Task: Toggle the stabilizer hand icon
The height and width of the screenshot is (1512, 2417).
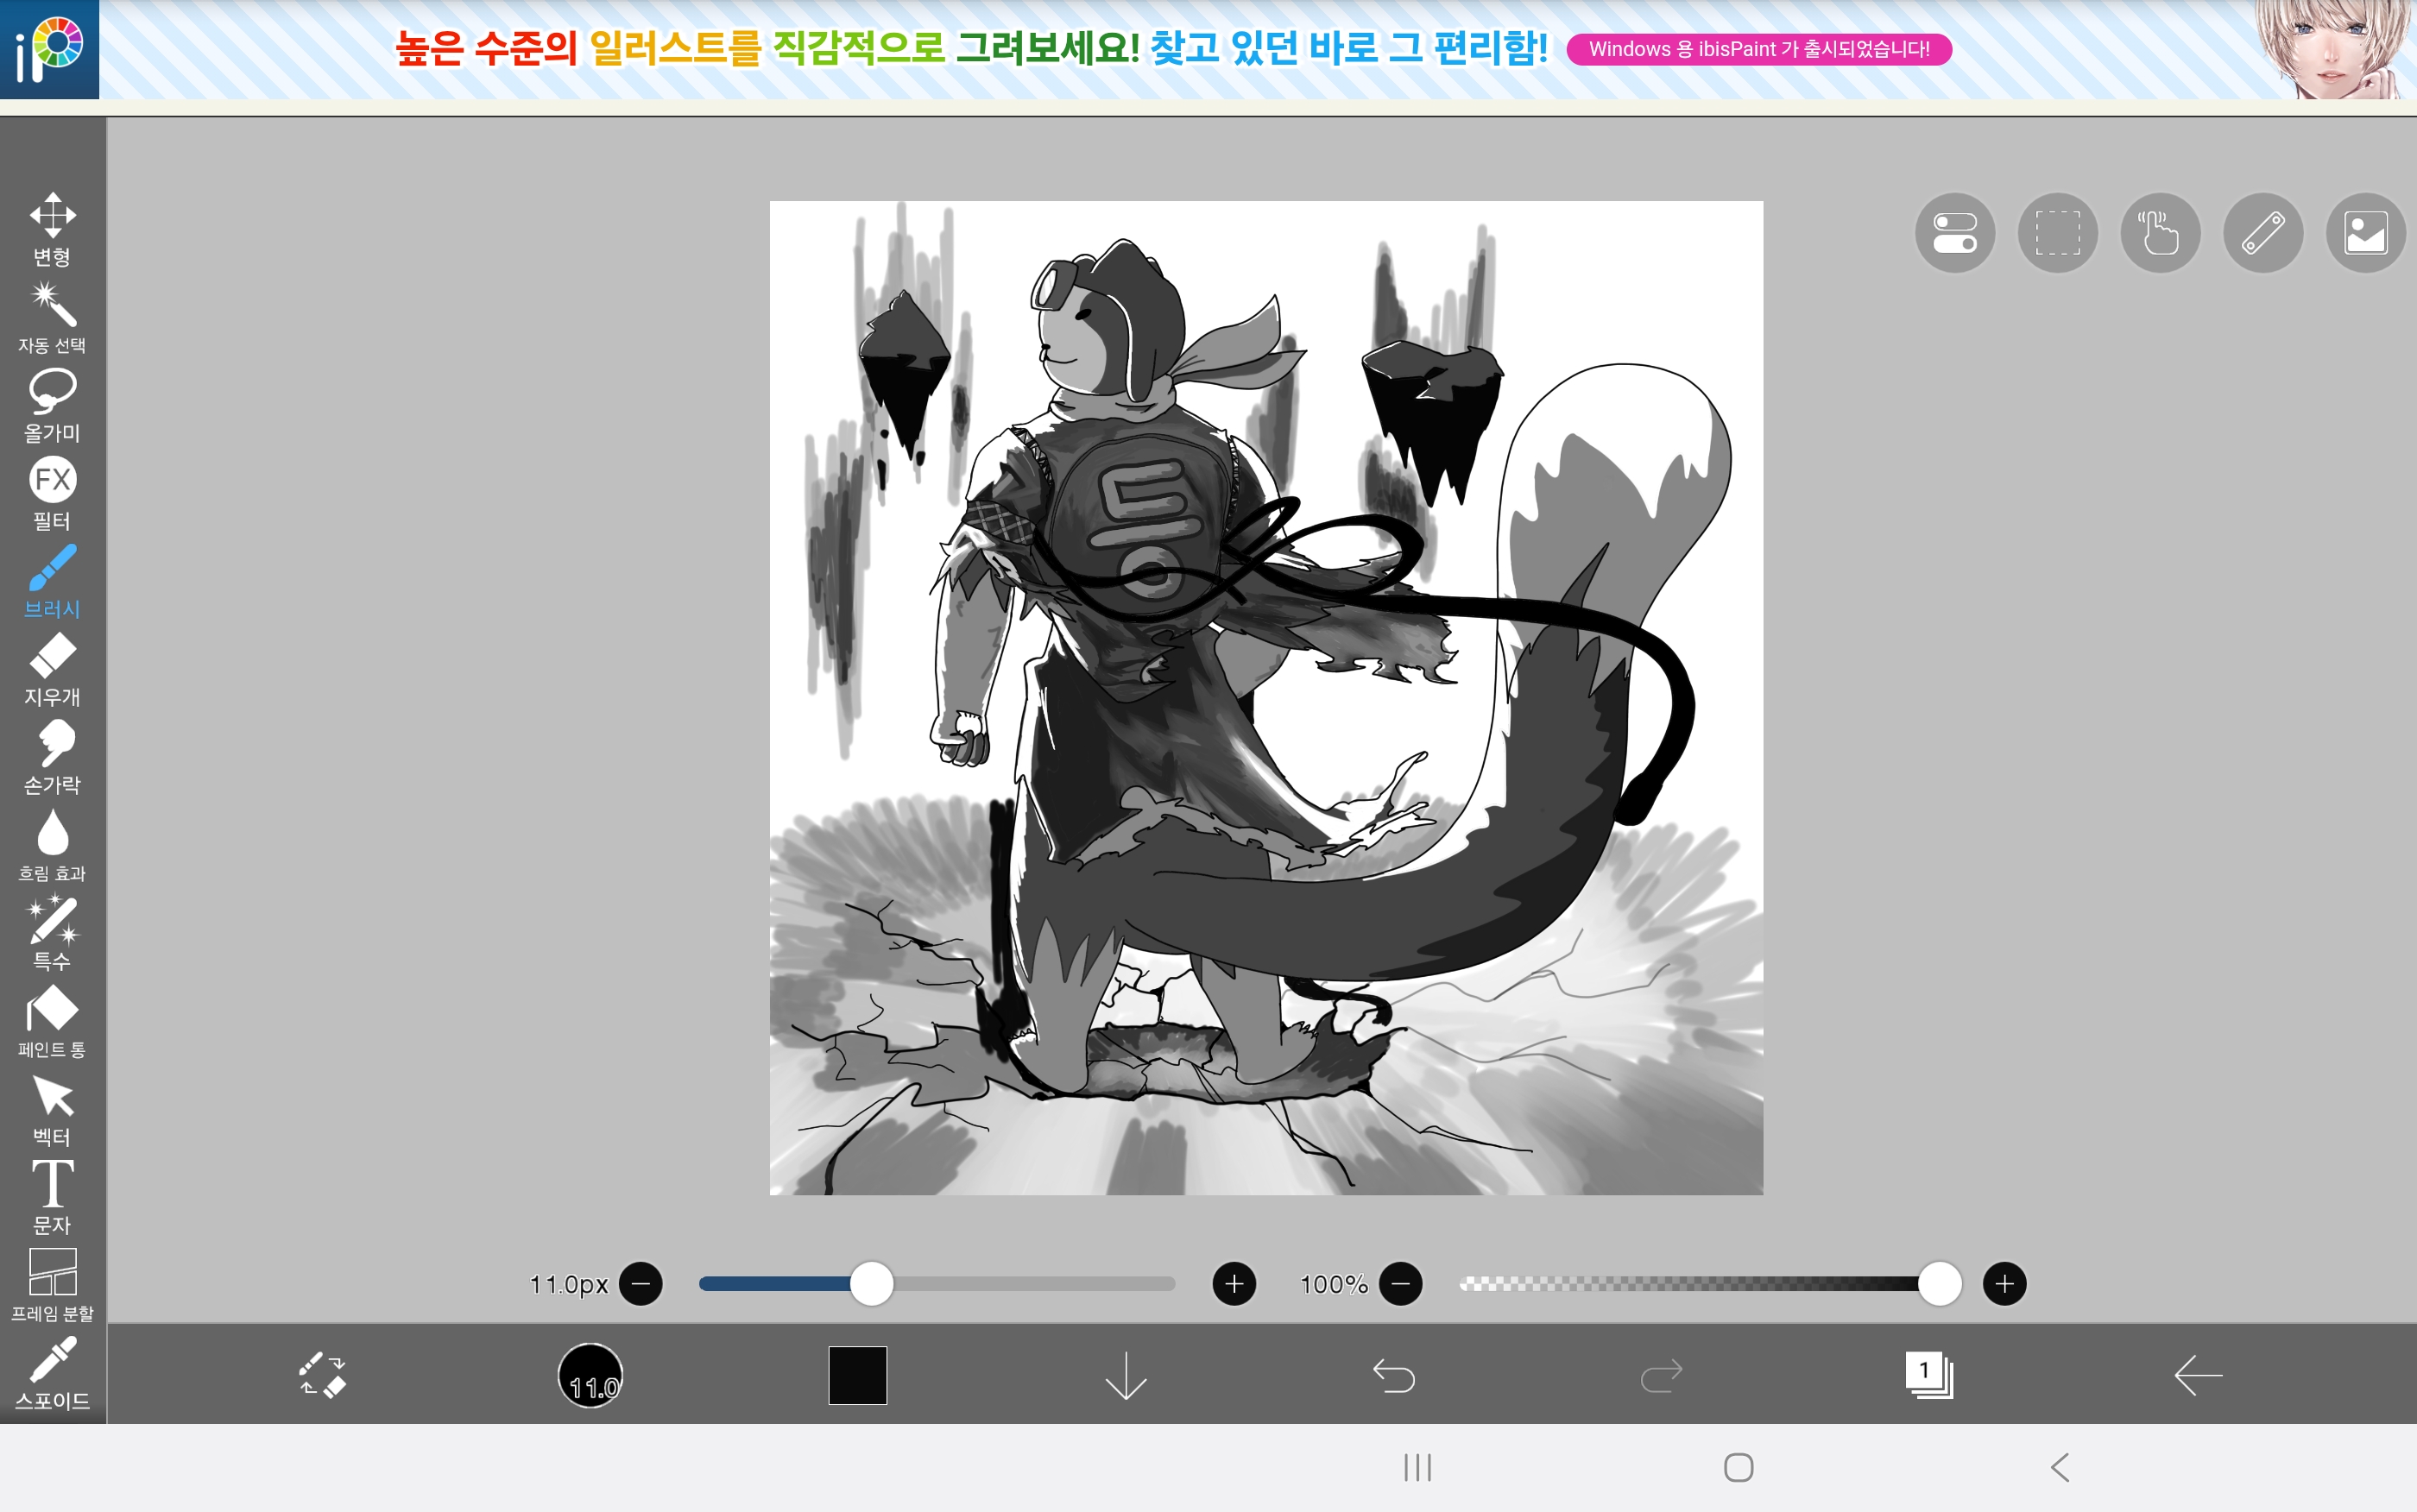Action: 2160,233
